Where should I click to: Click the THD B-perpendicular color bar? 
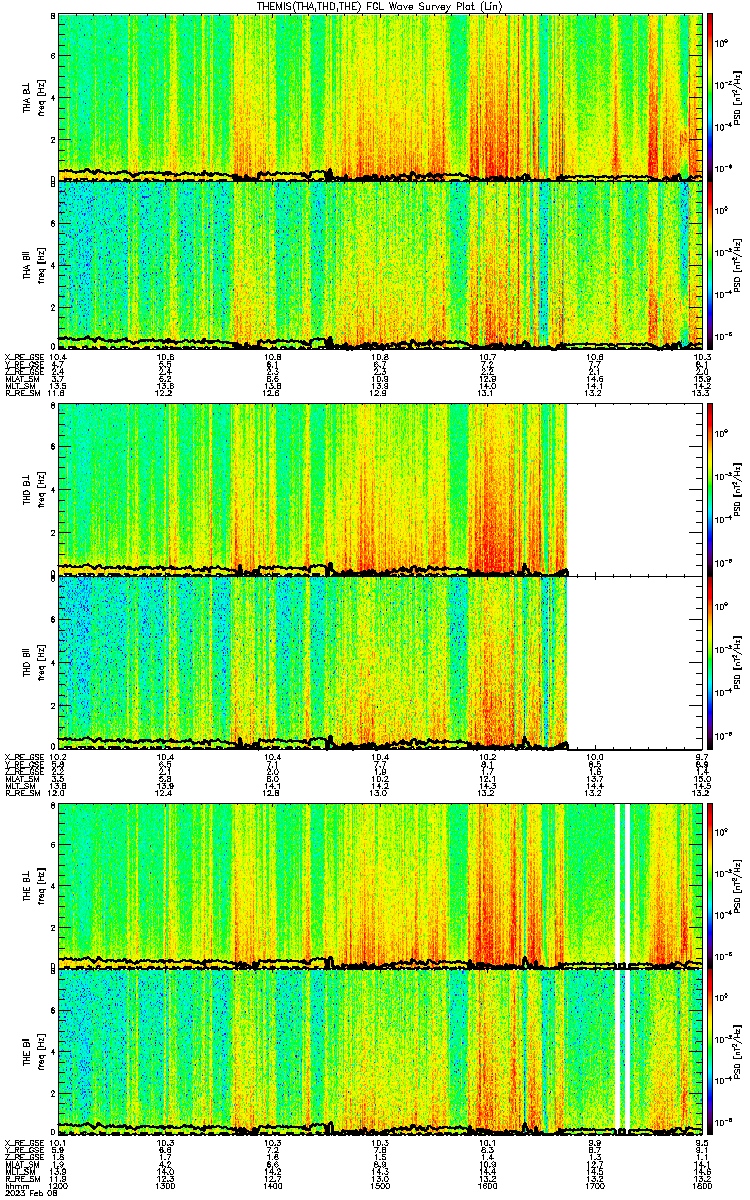pos(710,489)
